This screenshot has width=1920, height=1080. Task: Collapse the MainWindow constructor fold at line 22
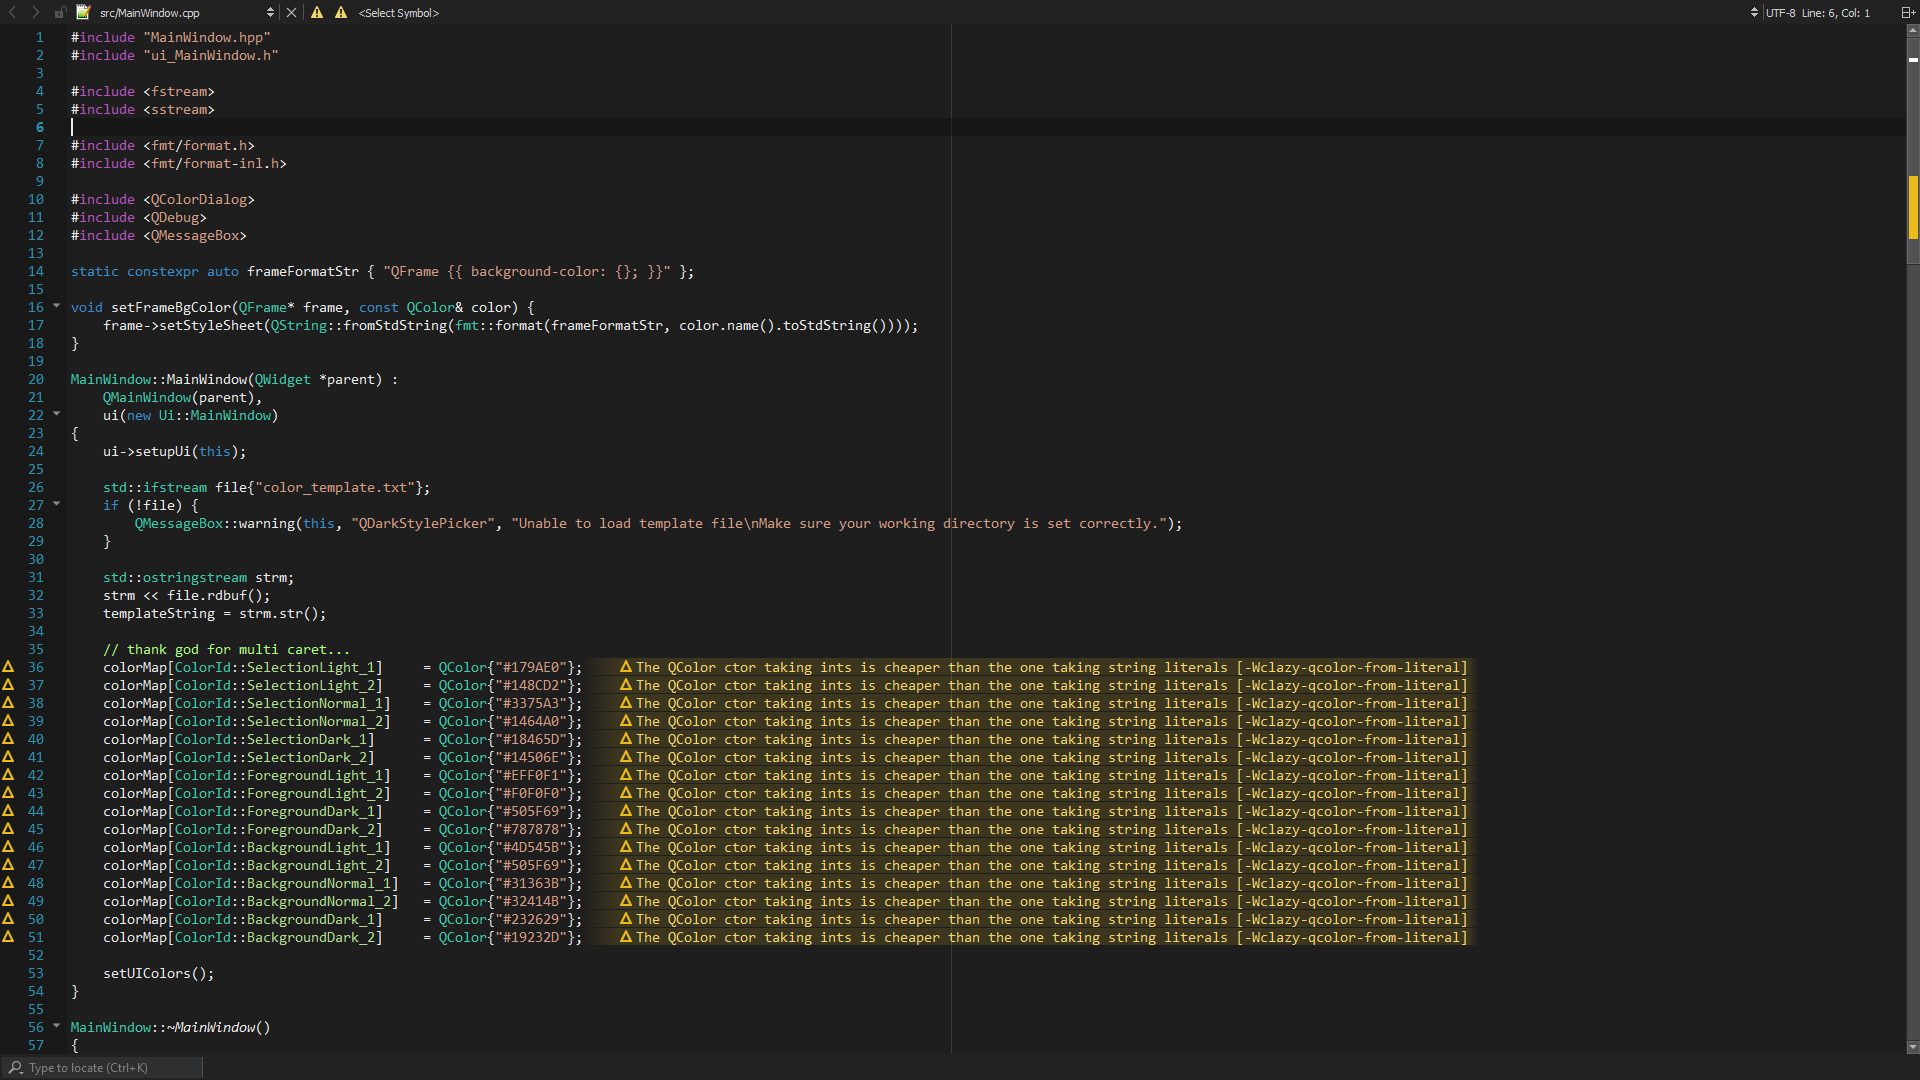point(56,414)
